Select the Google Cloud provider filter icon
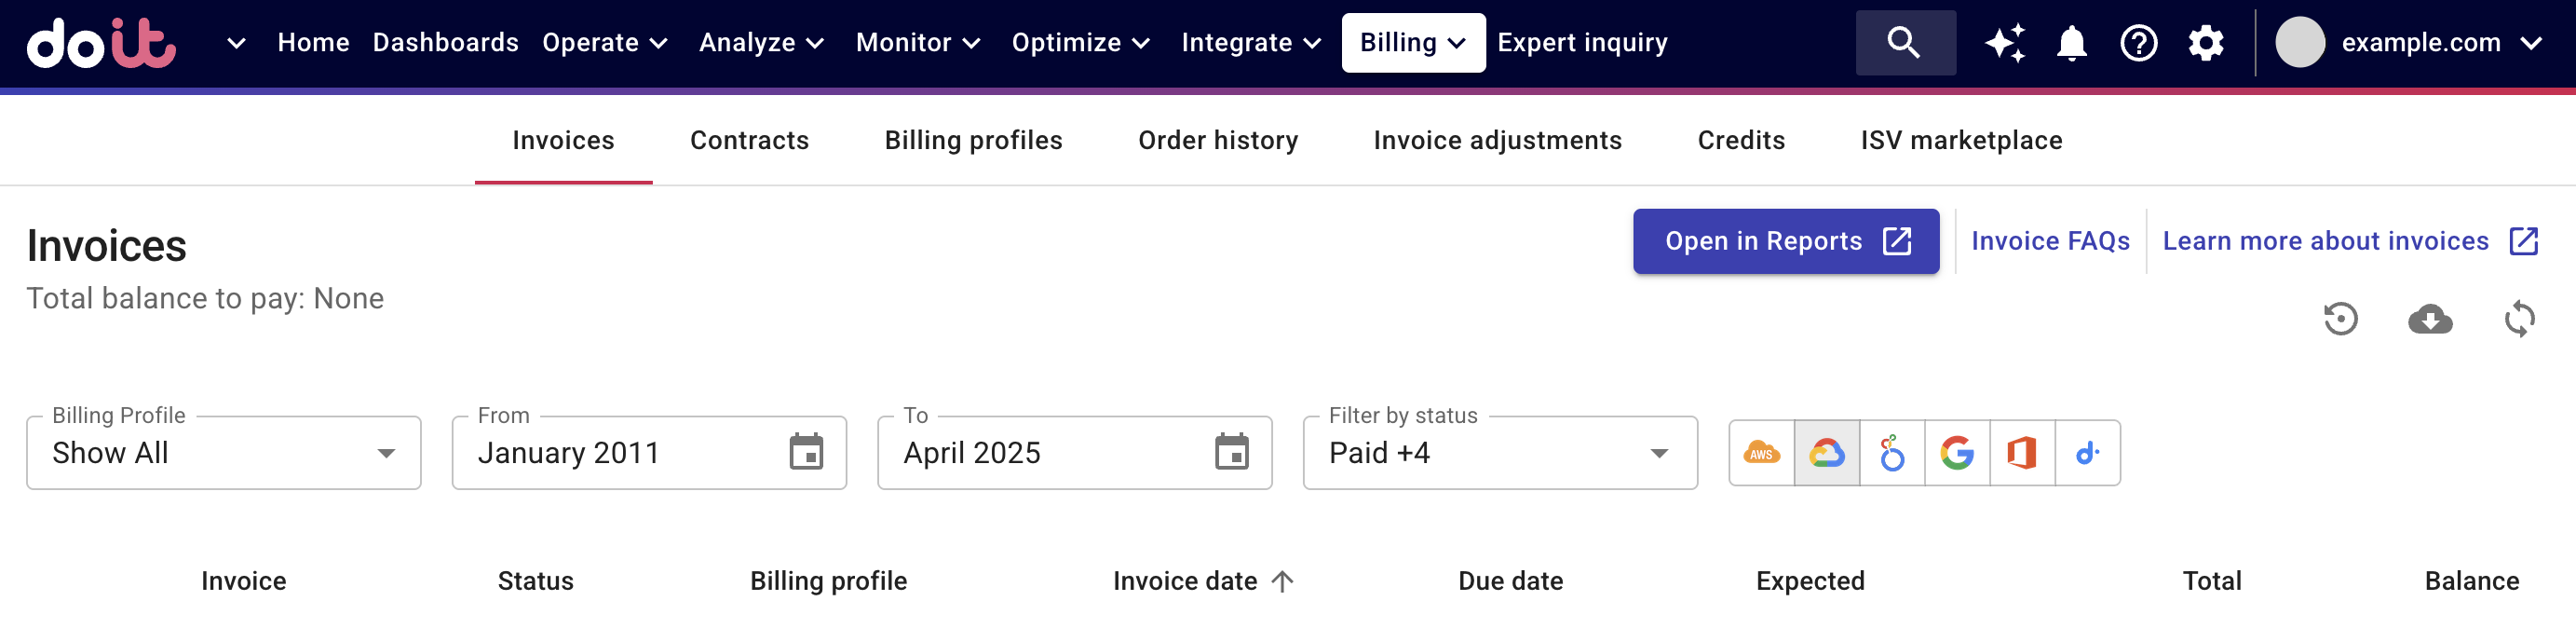Viewport: 2576px width, 628px height. pyautogui.click(x=1826, y=452)
